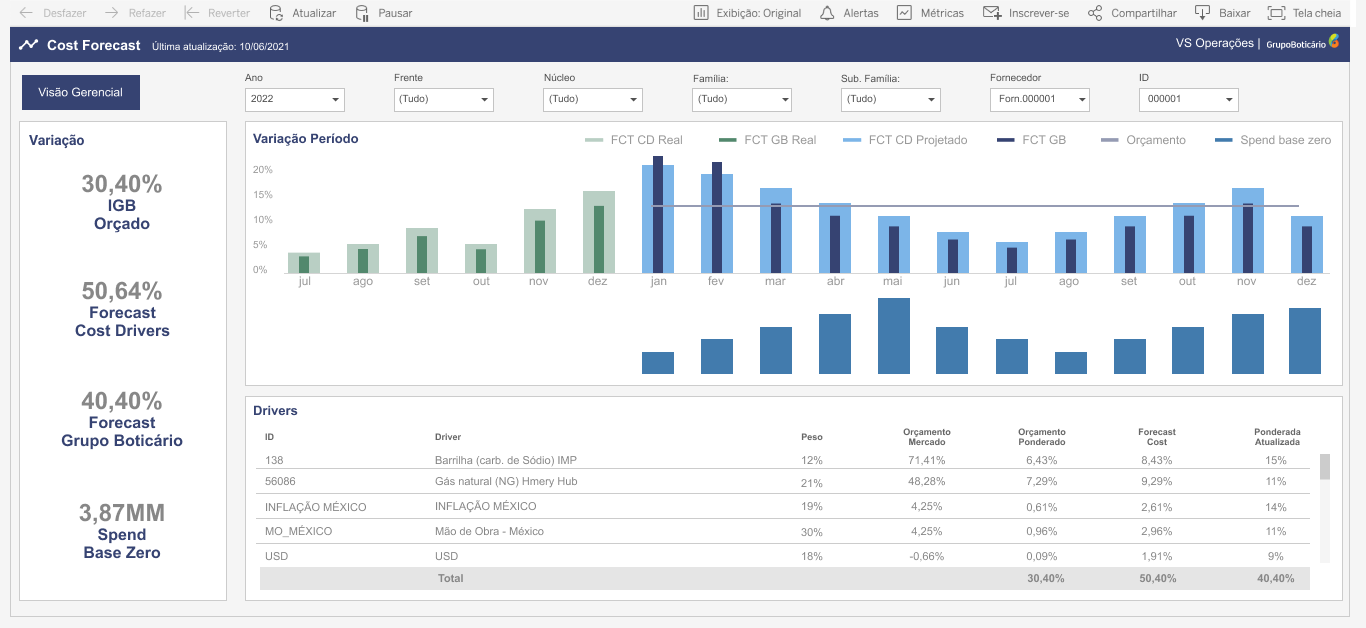Click the Drivers table vertical scrollbar

click(1325, 467)
